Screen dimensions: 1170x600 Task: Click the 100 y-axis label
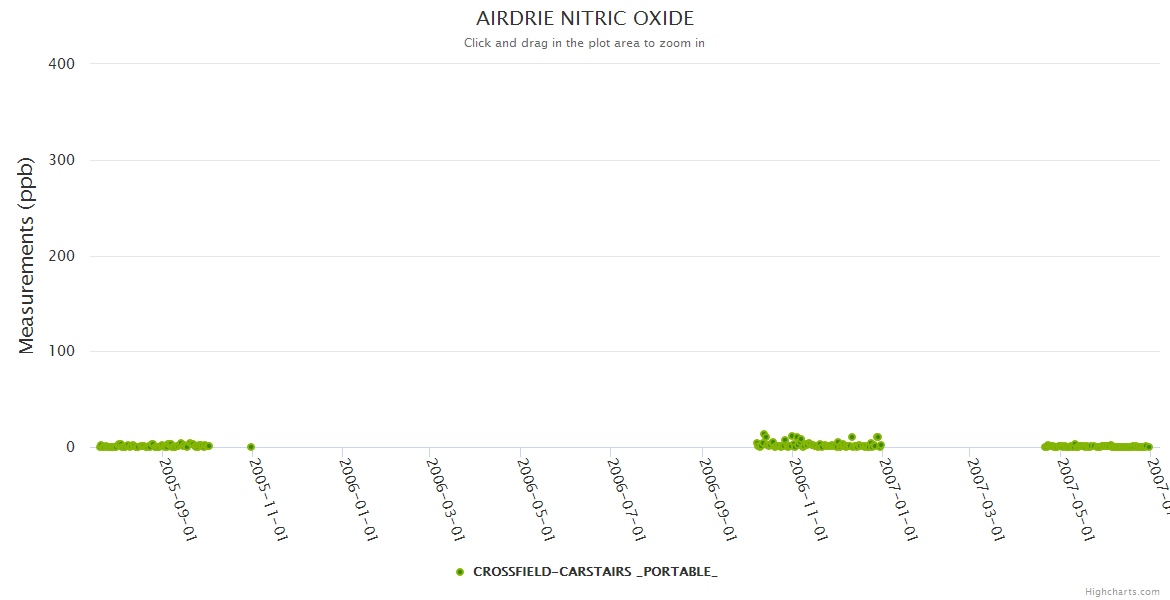click(61, 351)
